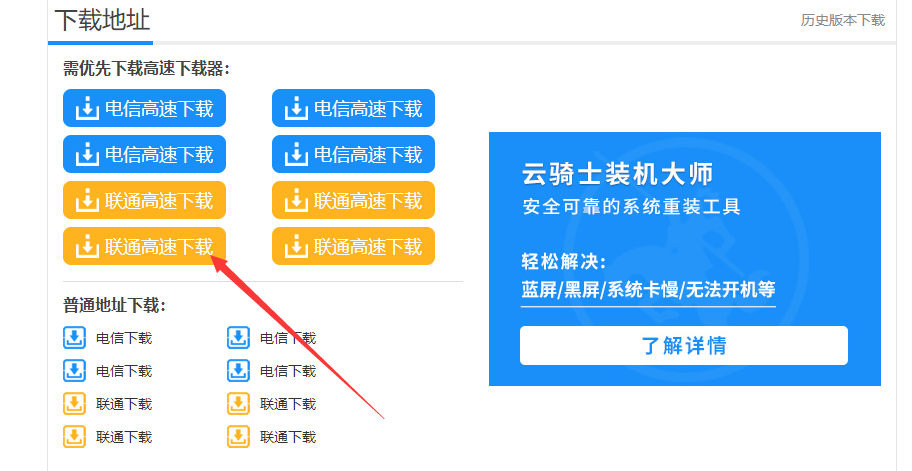Viewport: 912px width, 471px height.
Task: Click the blue download icon beside the first 电信下载 in the left column
Action: (74, 338)
